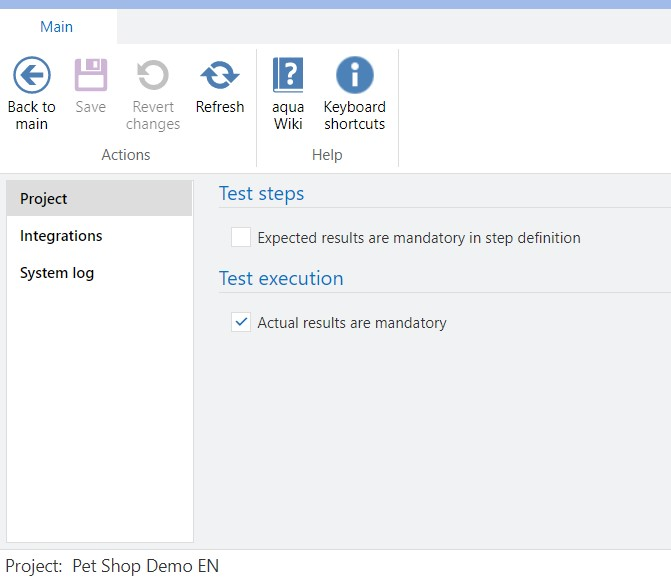Click the Test steps section heading
Viewport: 671px width, 578px height.
(x=261, y=194)
